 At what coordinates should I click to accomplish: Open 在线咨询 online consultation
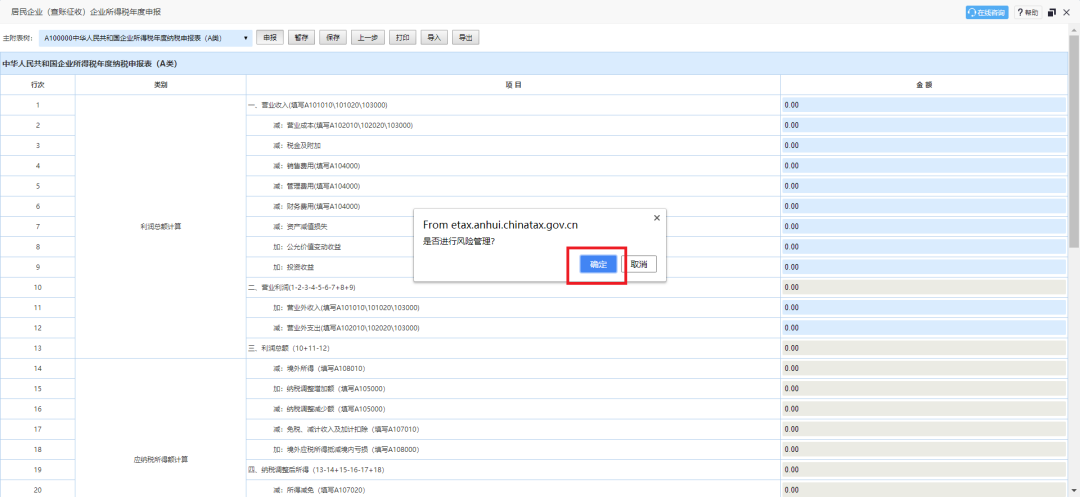click(987, 12)
